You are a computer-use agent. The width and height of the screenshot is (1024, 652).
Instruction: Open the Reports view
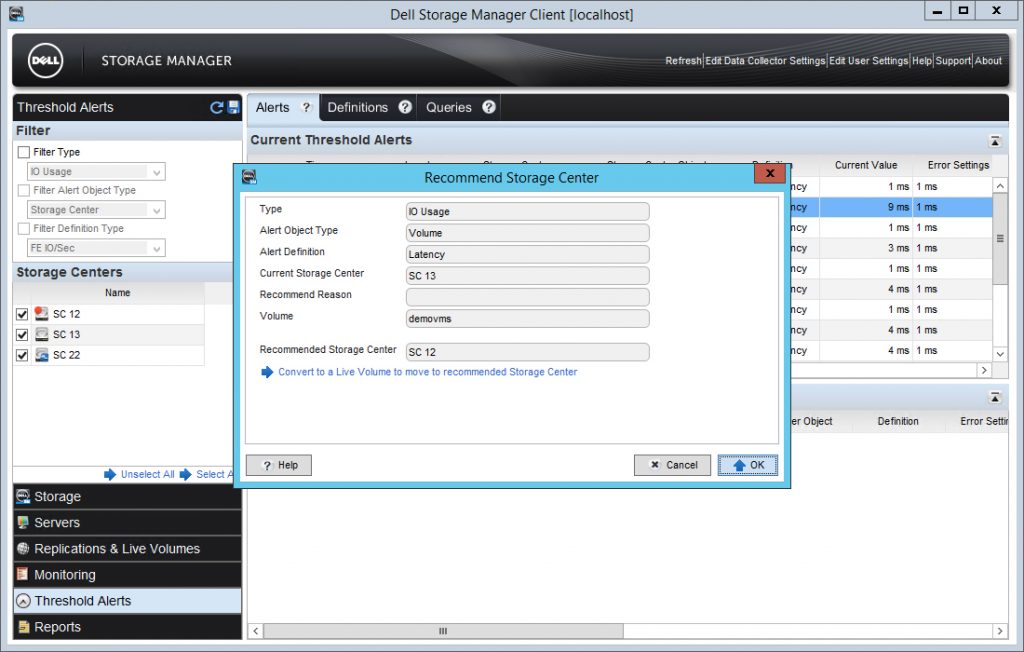pos(127,627)
